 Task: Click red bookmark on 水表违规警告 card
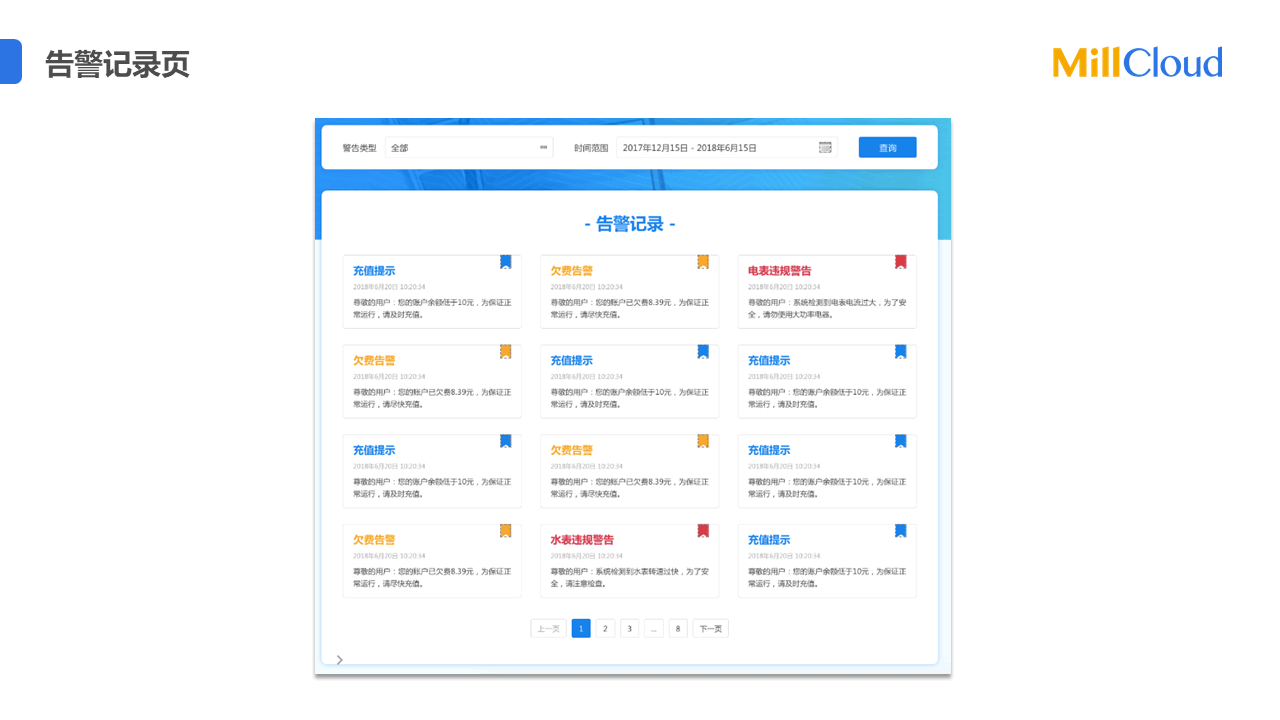click(703, 531)
